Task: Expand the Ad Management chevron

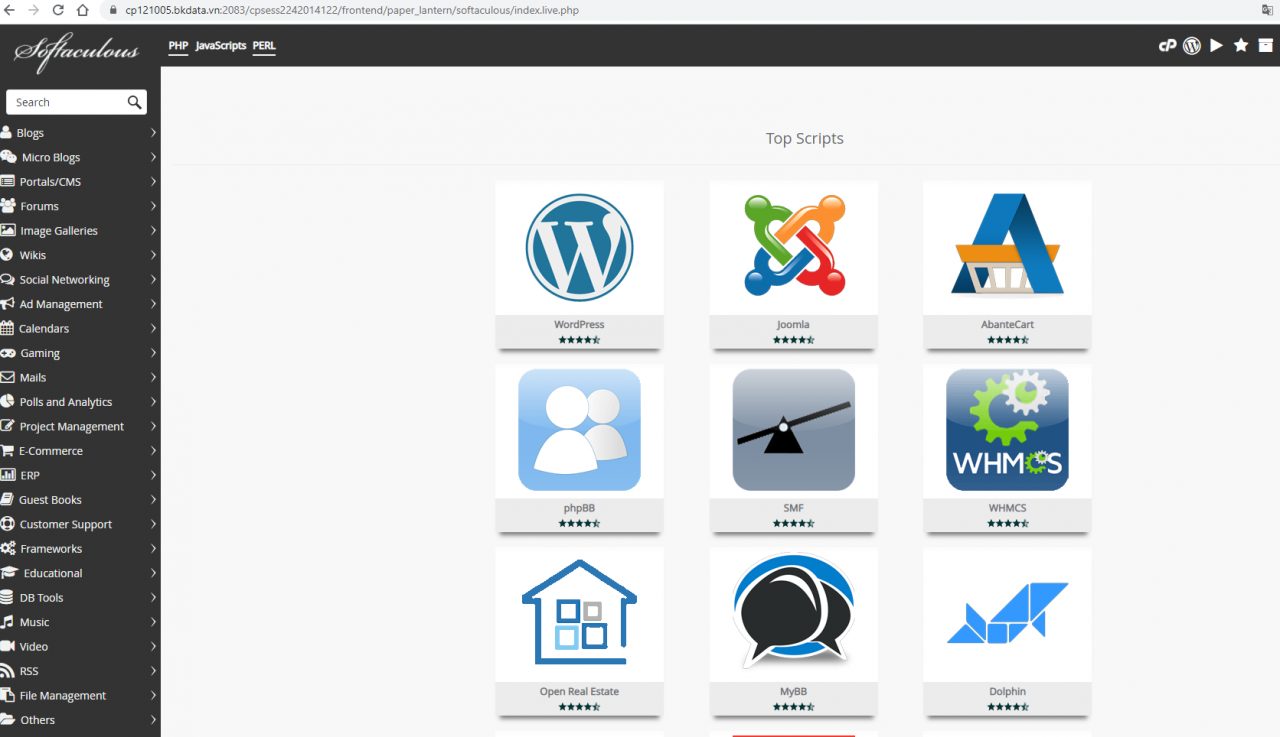Action: pos(153,304)
